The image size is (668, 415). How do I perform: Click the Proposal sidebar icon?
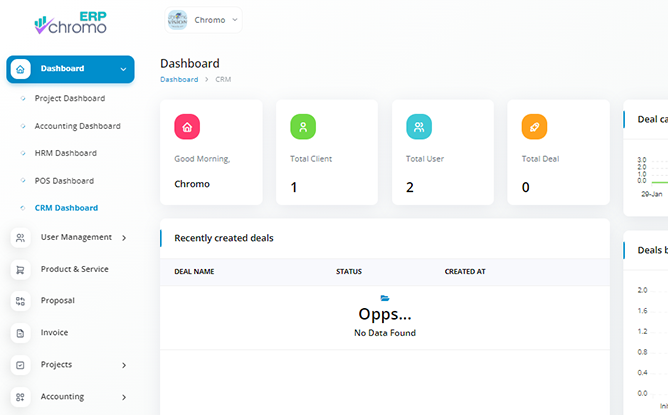point(21,301)
